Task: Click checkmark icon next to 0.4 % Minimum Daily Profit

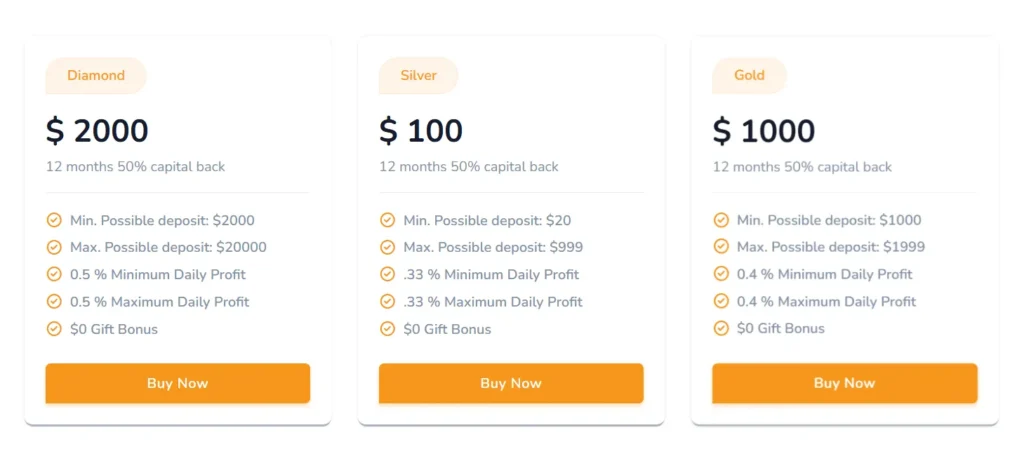Action: [721, 274]
